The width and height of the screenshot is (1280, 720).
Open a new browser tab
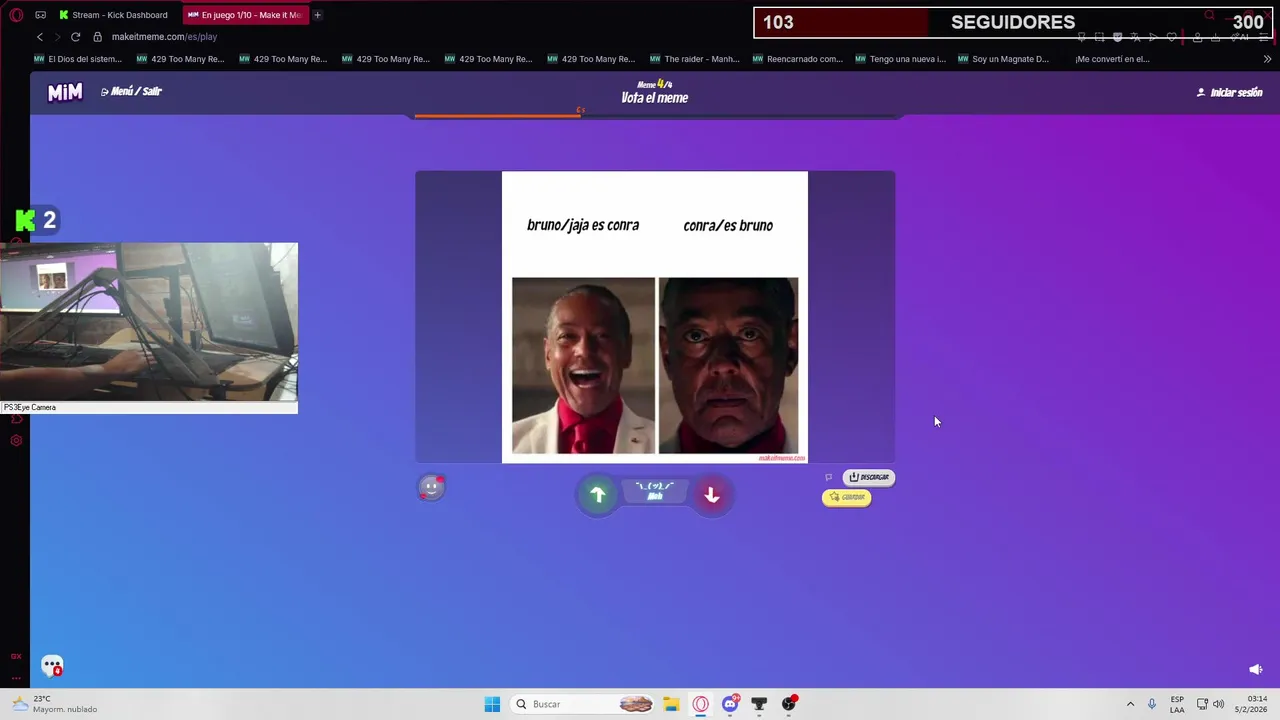(317, 15)
